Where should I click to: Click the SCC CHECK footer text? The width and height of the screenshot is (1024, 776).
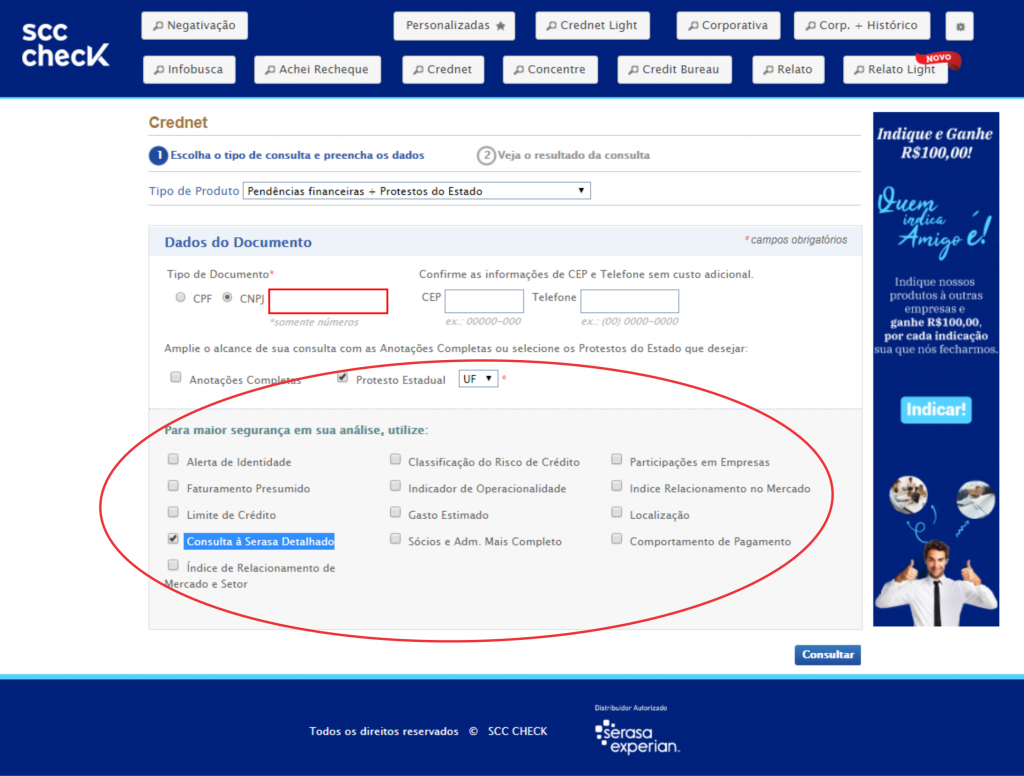tap(517, 731)
